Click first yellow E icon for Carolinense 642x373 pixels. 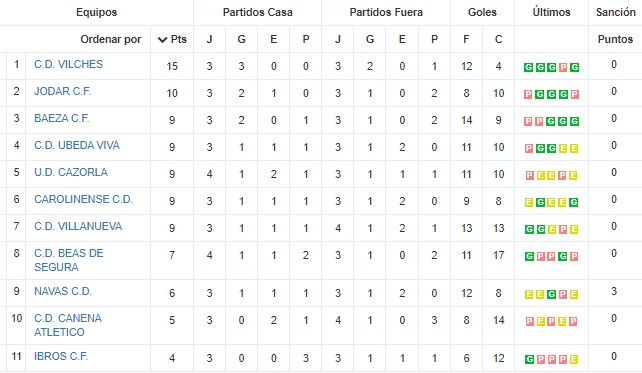[529, 202]
